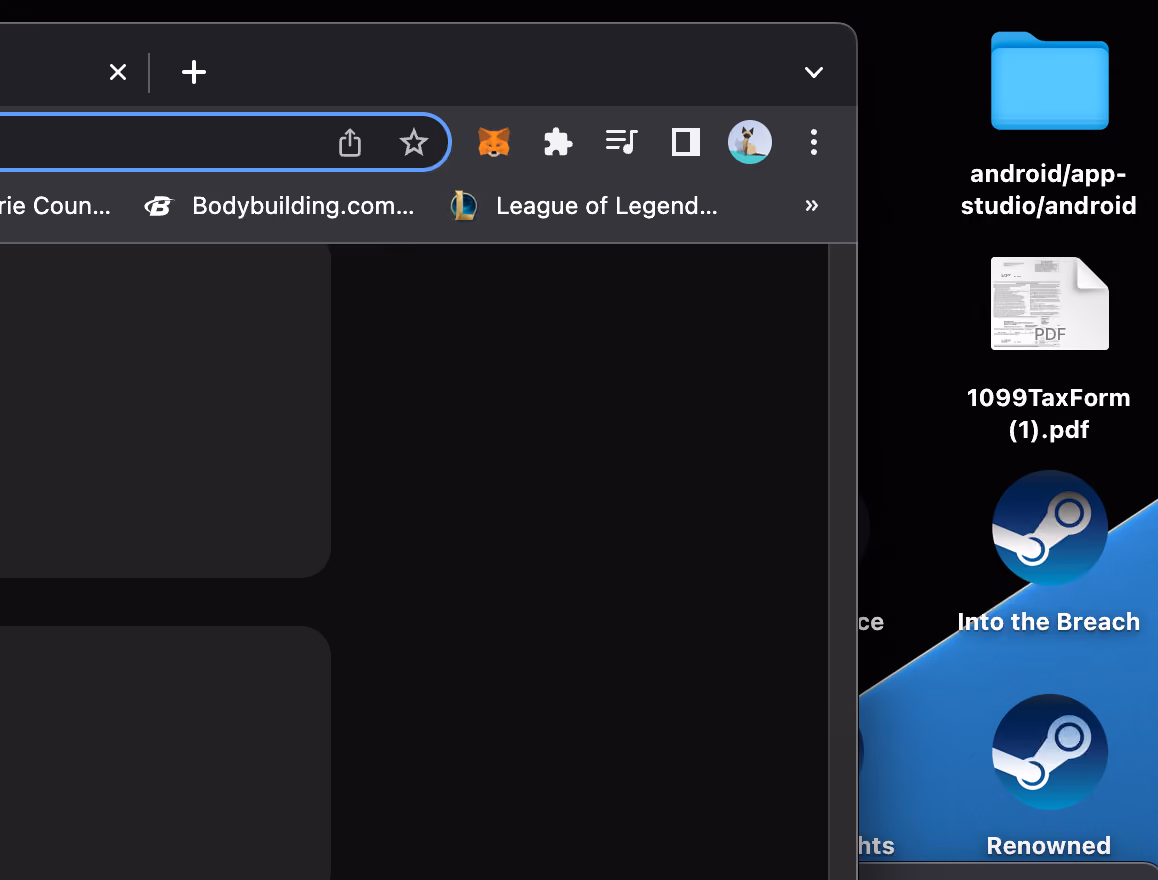Open Chrome's three-dot menu
Screen dimensions: 1158x880
(813, 142)
